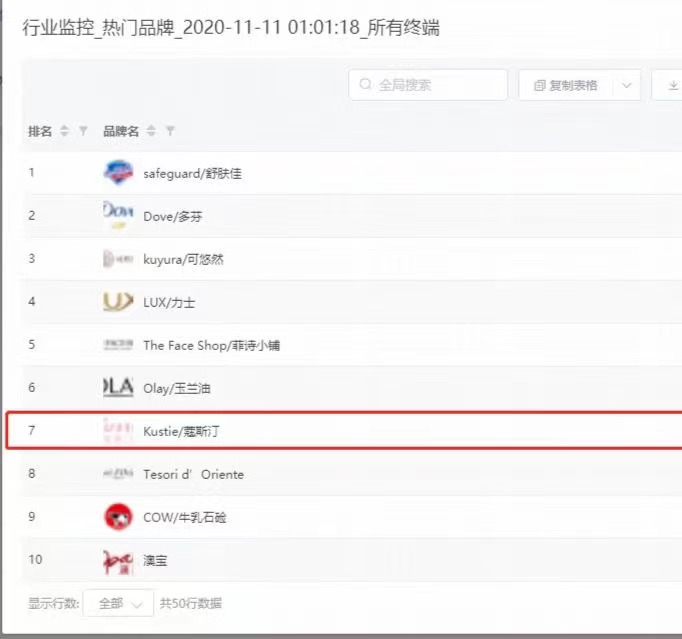Click the magnifier icon in search box
The height and width of the screenshot is (639, 682).
coord(365,86)
